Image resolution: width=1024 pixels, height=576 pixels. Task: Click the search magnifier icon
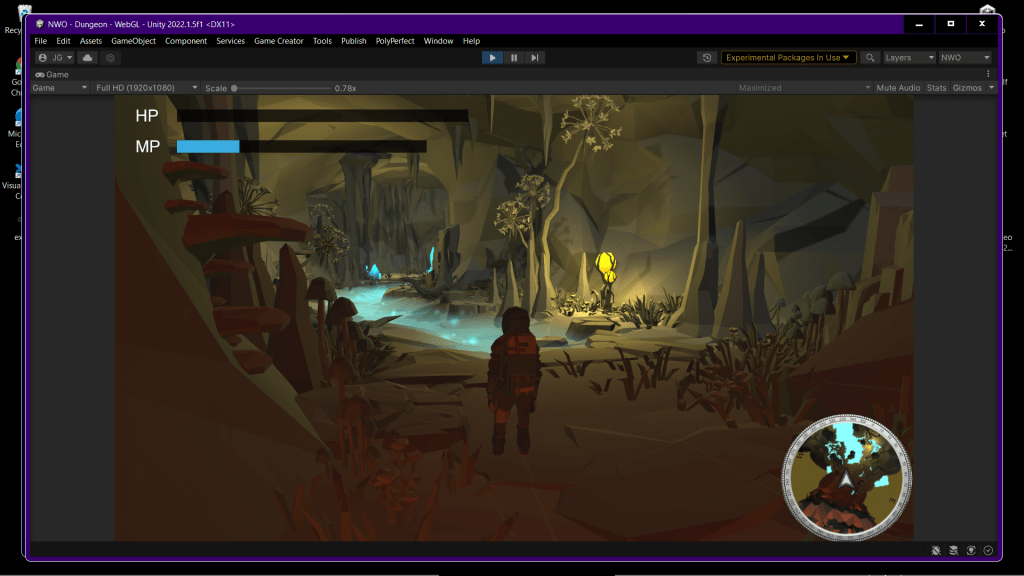870,58
